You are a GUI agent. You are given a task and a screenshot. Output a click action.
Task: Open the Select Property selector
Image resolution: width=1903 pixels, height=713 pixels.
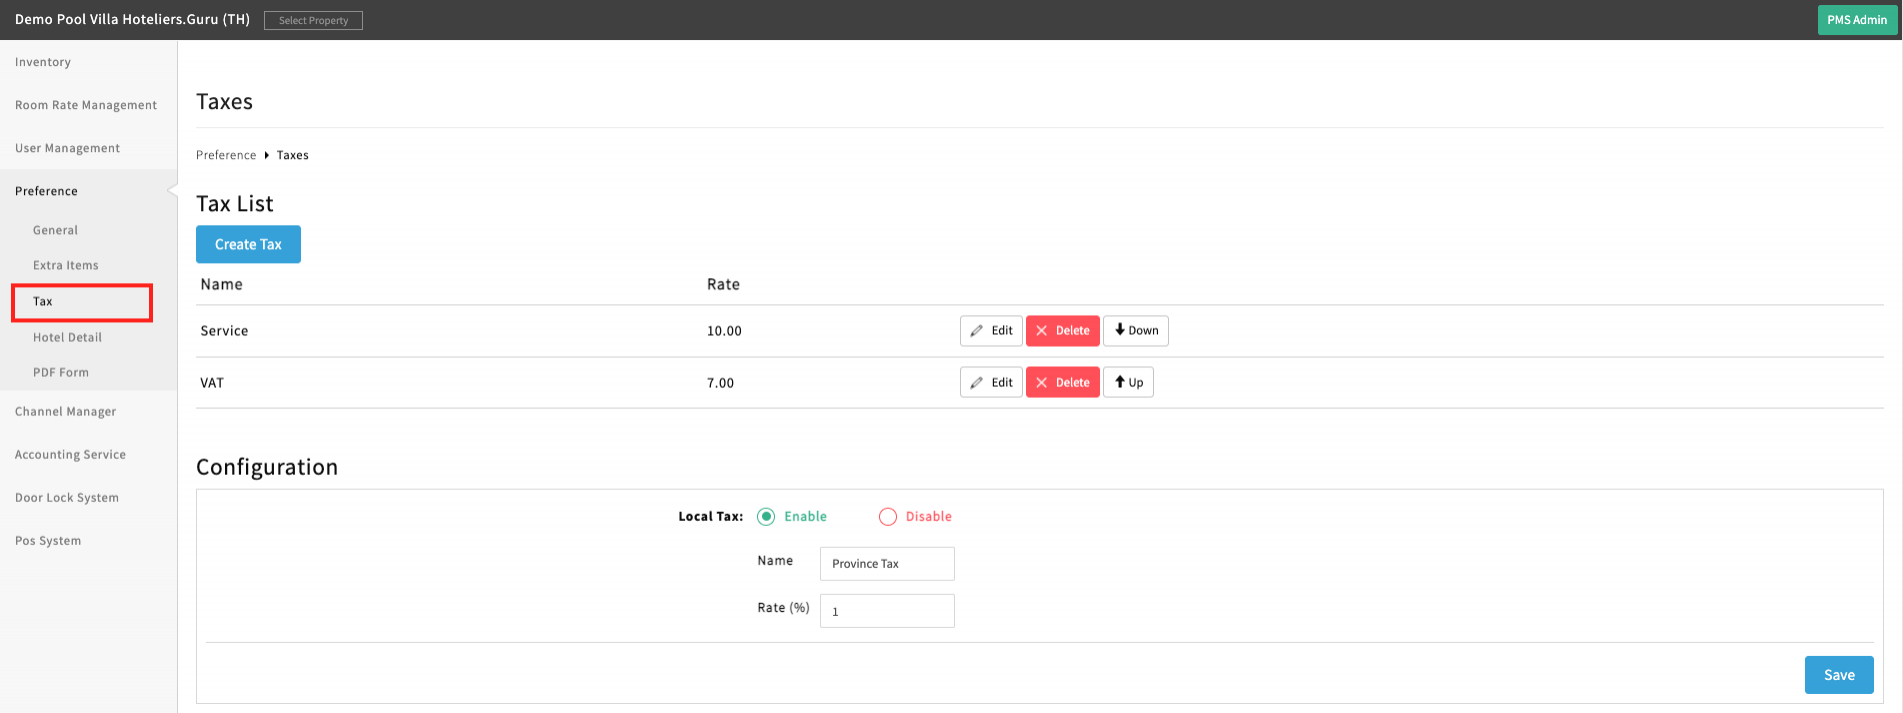click(x=313, y=21)
